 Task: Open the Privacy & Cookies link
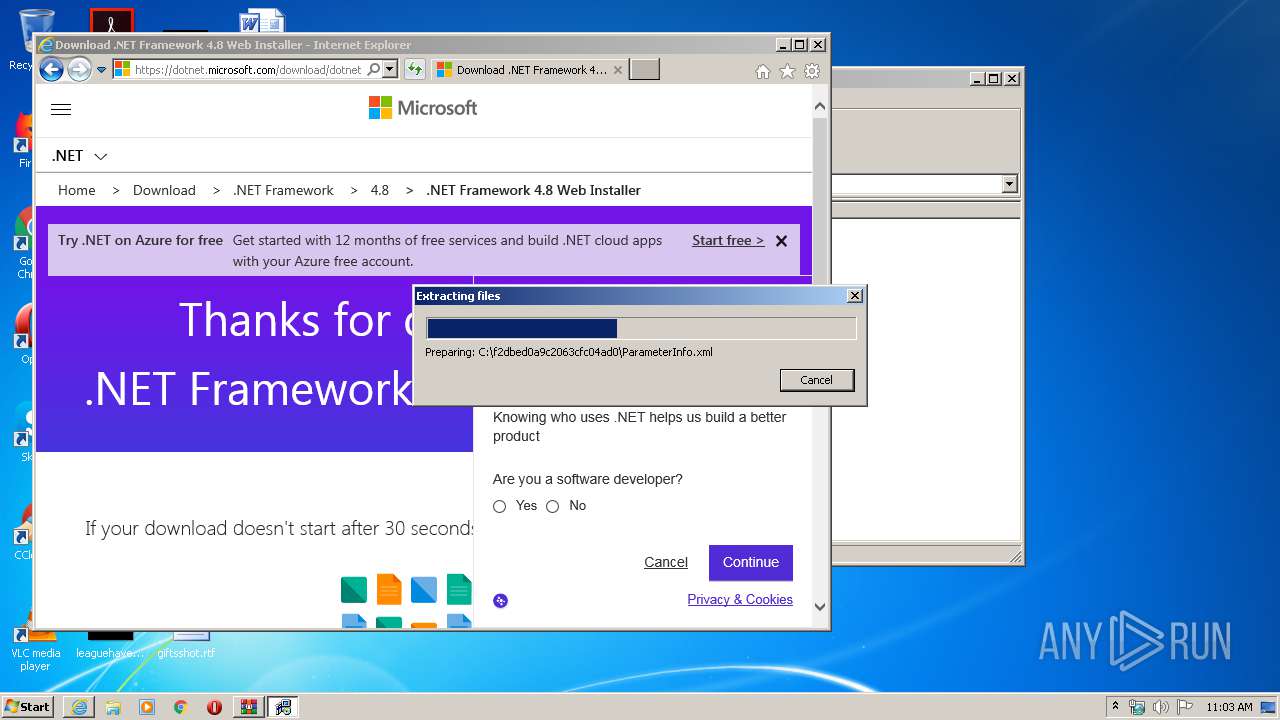740,599
